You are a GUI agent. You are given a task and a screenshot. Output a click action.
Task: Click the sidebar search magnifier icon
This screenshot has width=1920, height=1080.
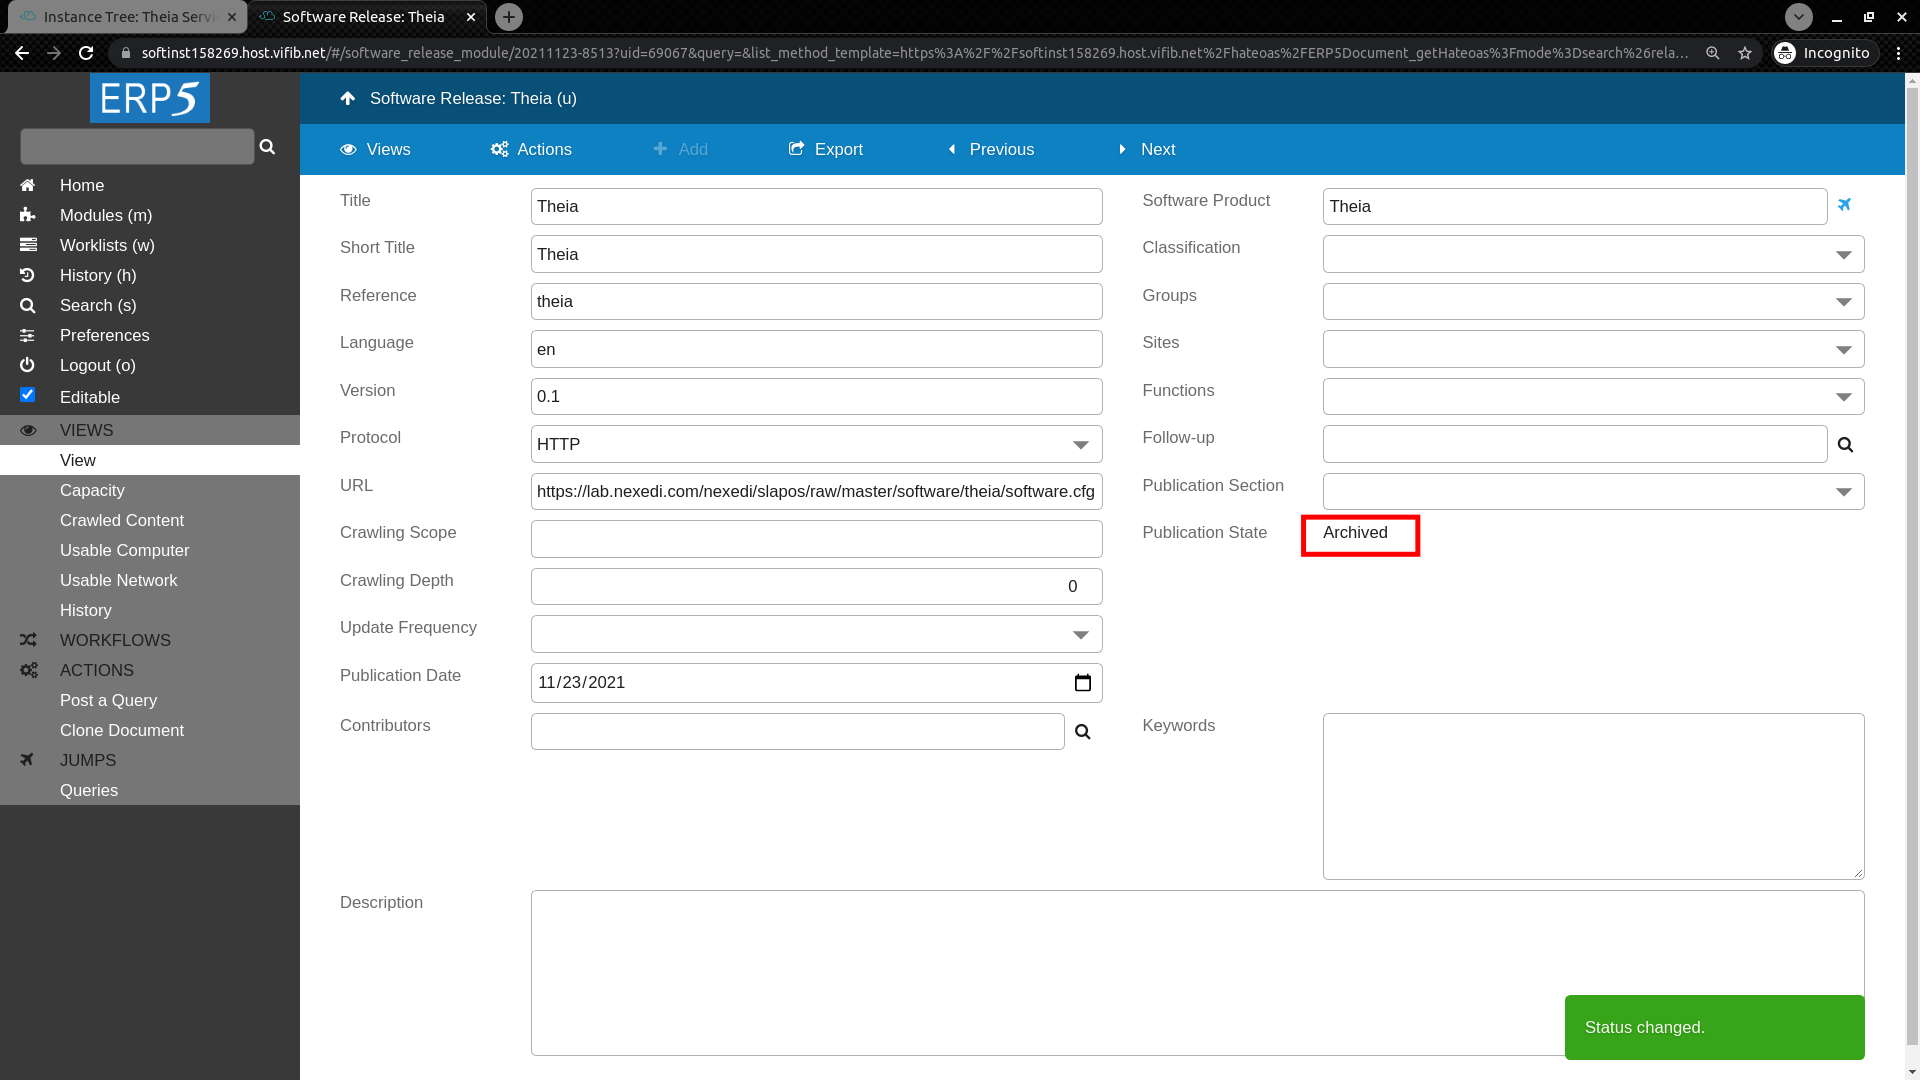tap(267, 147)
